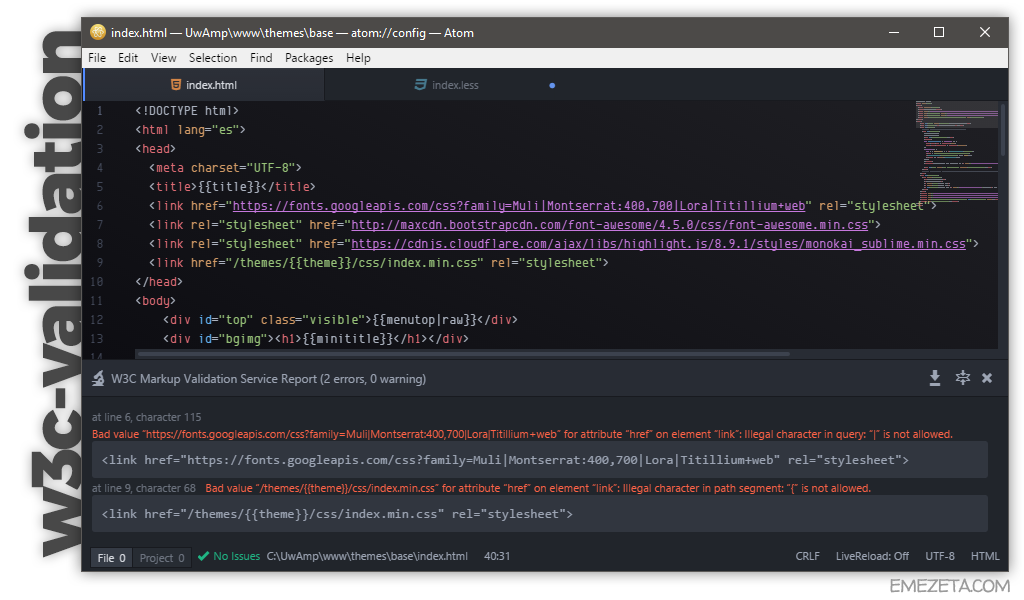
Task: Click the meta charset line
Action: [225, 168]
